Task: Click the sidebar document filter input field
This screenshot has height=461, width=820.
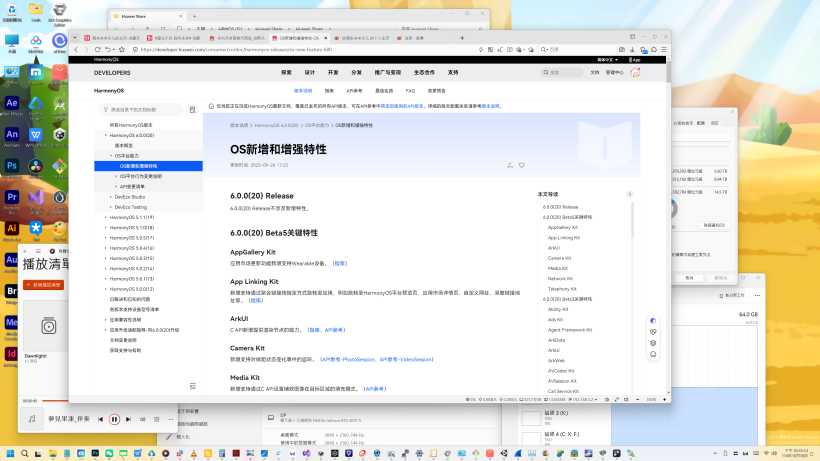Action: pos(141,110)
